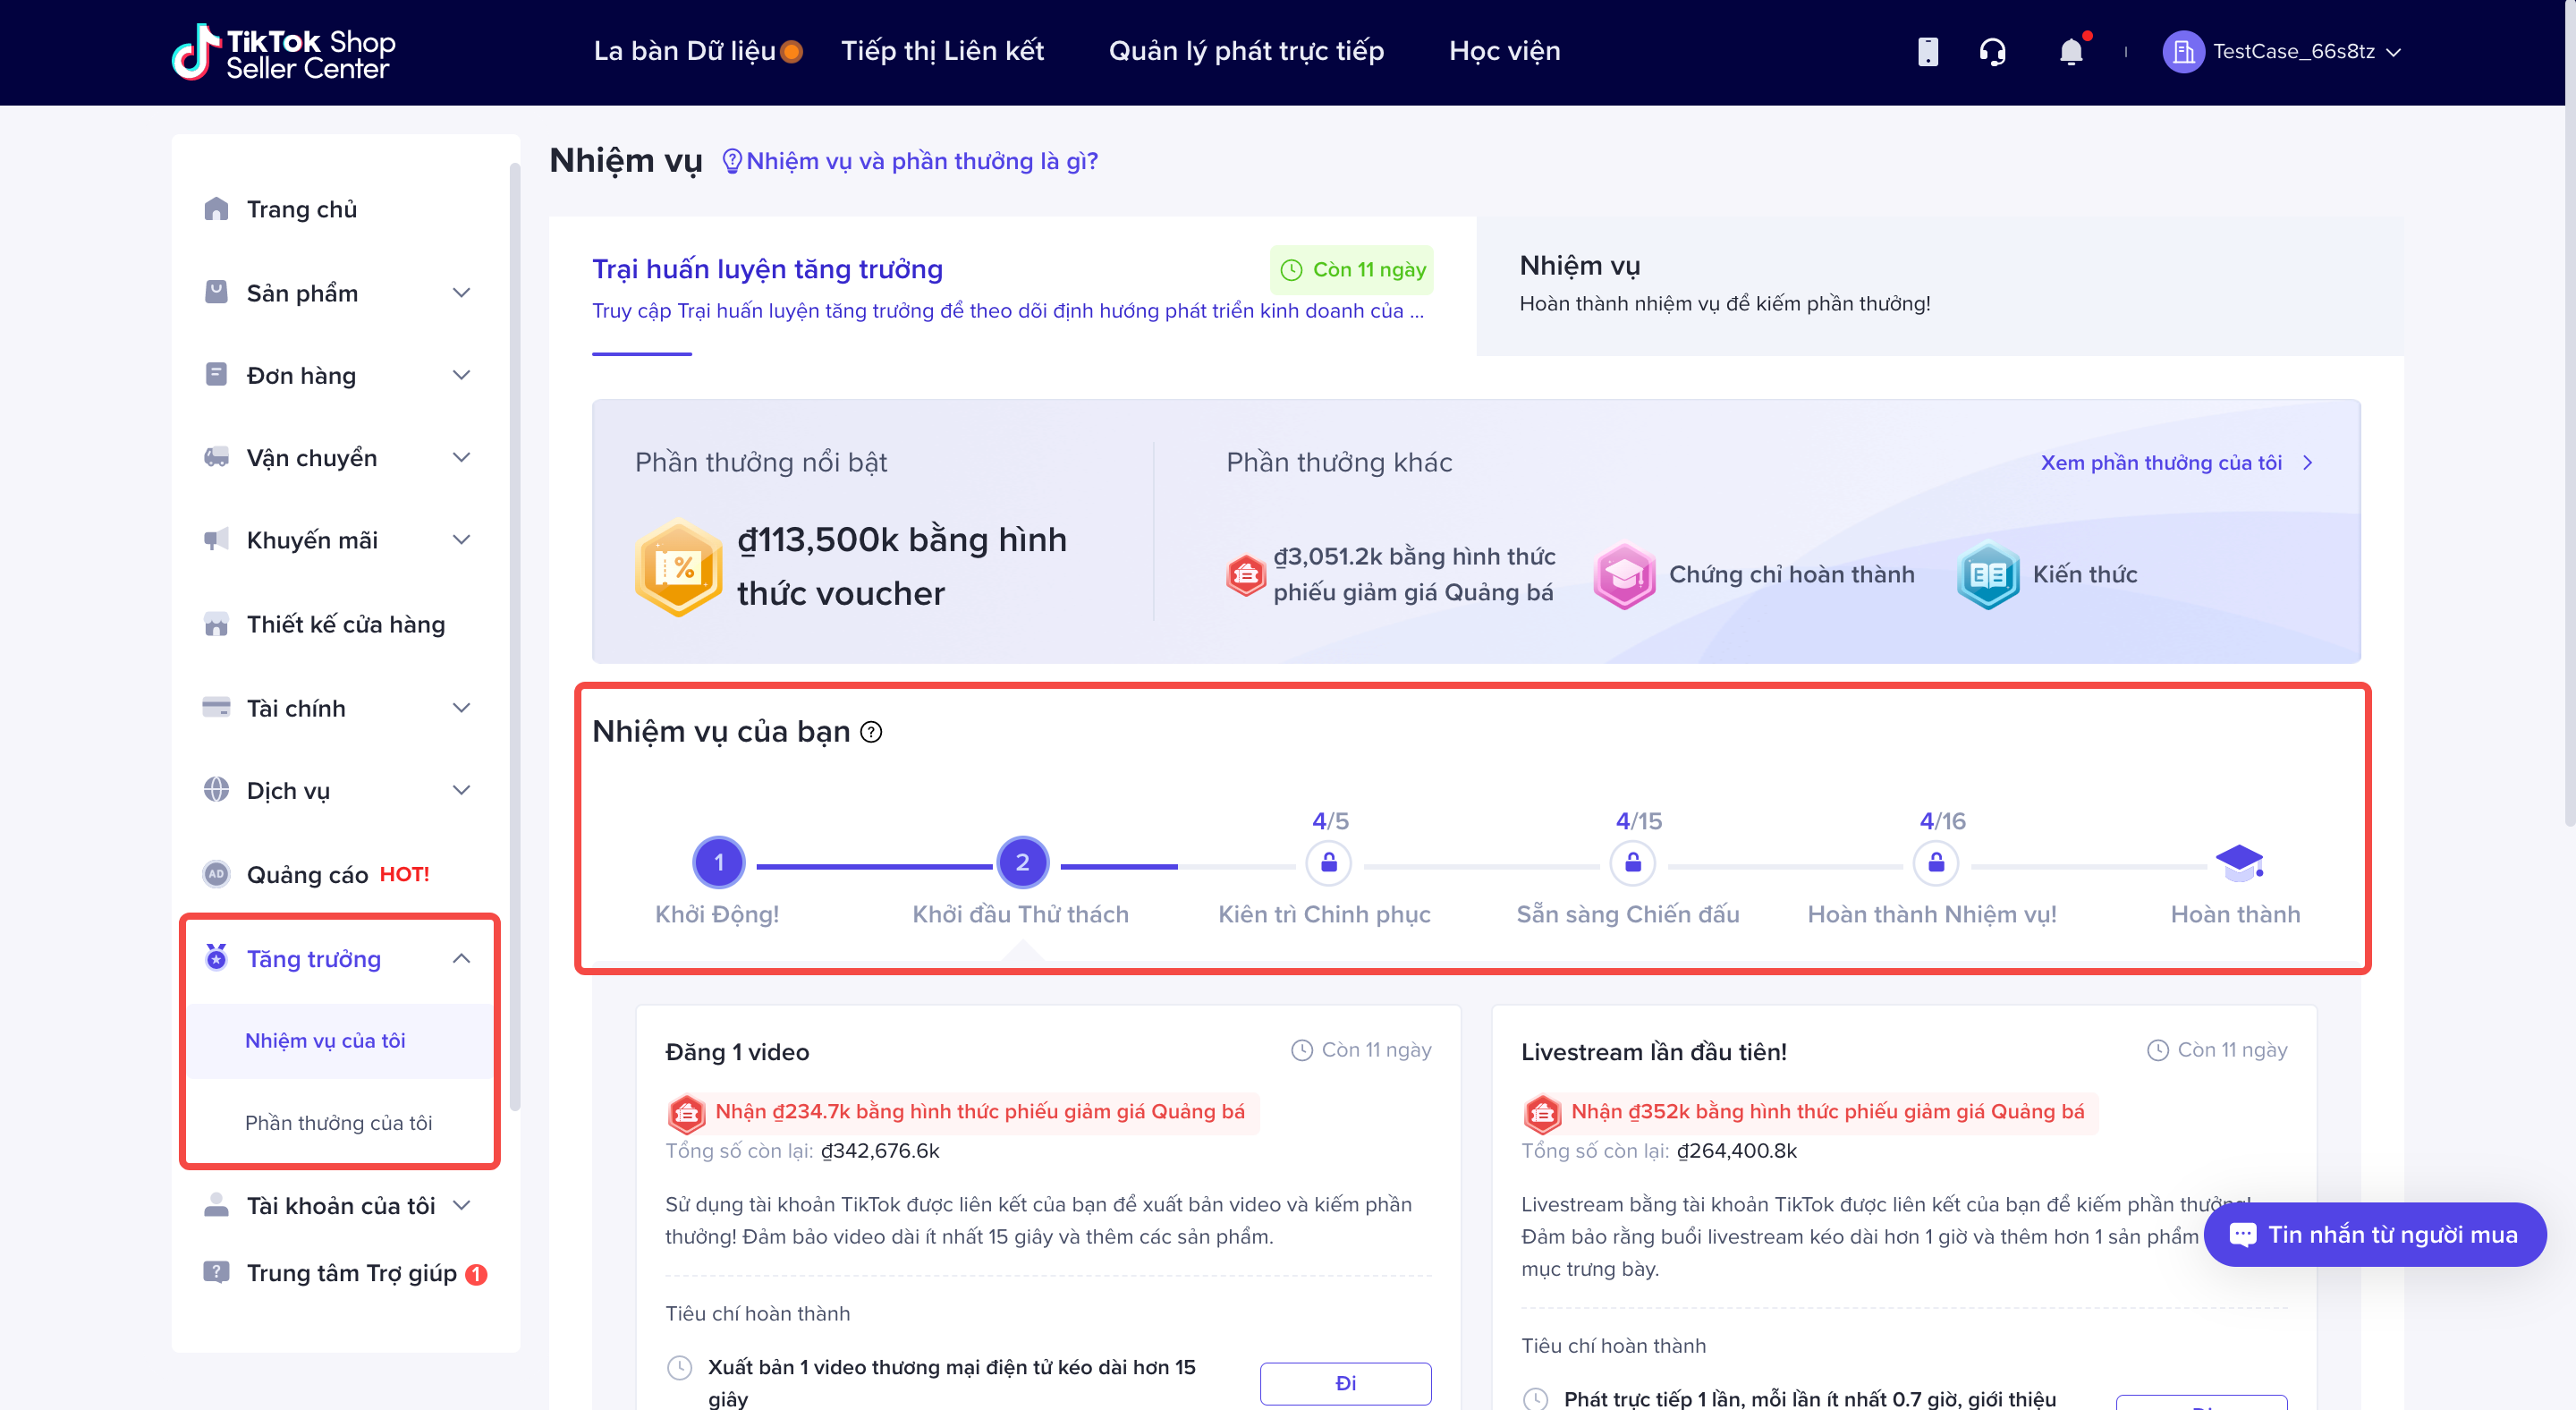The height and width of the screenshot is (1410, 2576).
Task: Open the headset customer support icon
Action: (1992, 51)
